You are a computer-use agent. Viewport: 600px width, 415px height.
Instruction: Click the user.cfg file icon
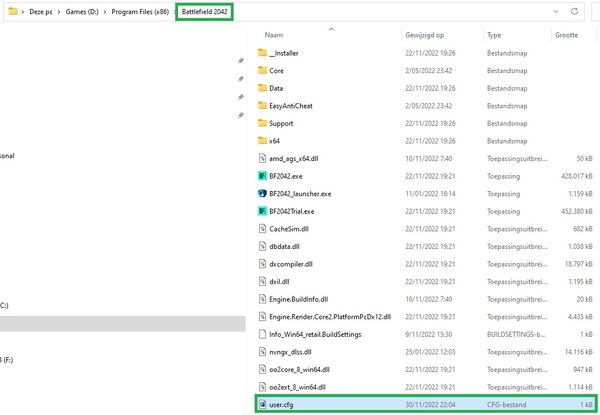pos(262,405)
